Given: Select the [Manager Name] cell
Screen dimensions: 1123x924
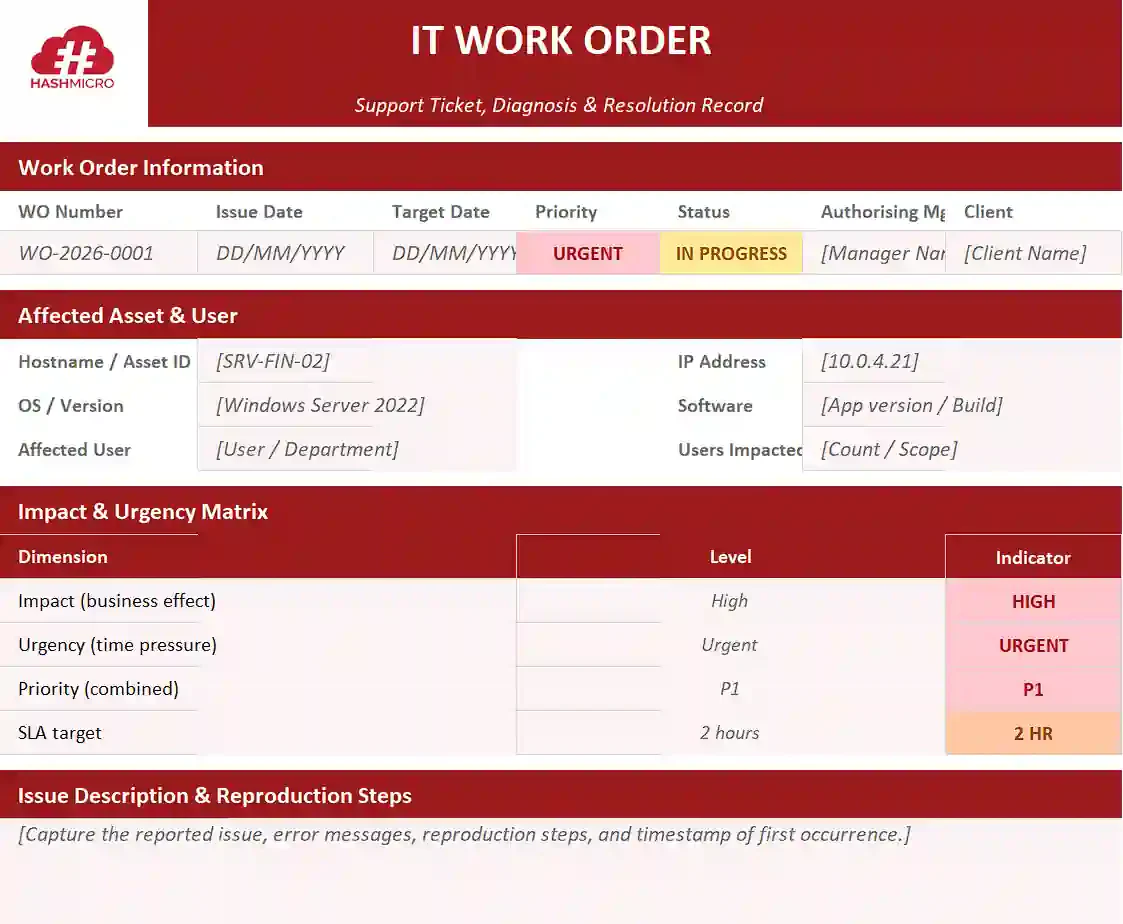Looking at the screenshot, I should (874, 253).
